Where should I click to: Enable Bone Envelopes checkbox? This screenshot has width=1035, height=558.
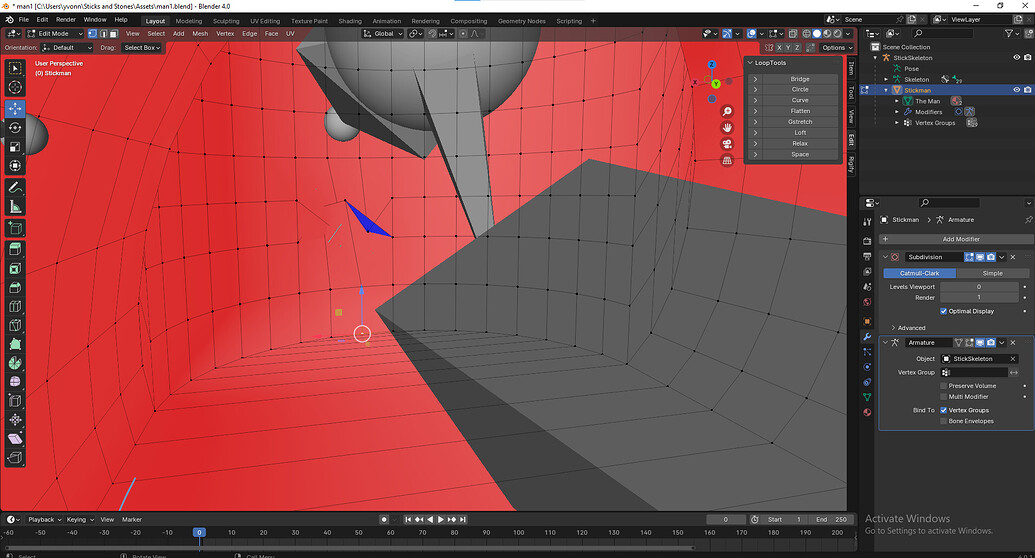pyautogui.click(x=943, y=421)
